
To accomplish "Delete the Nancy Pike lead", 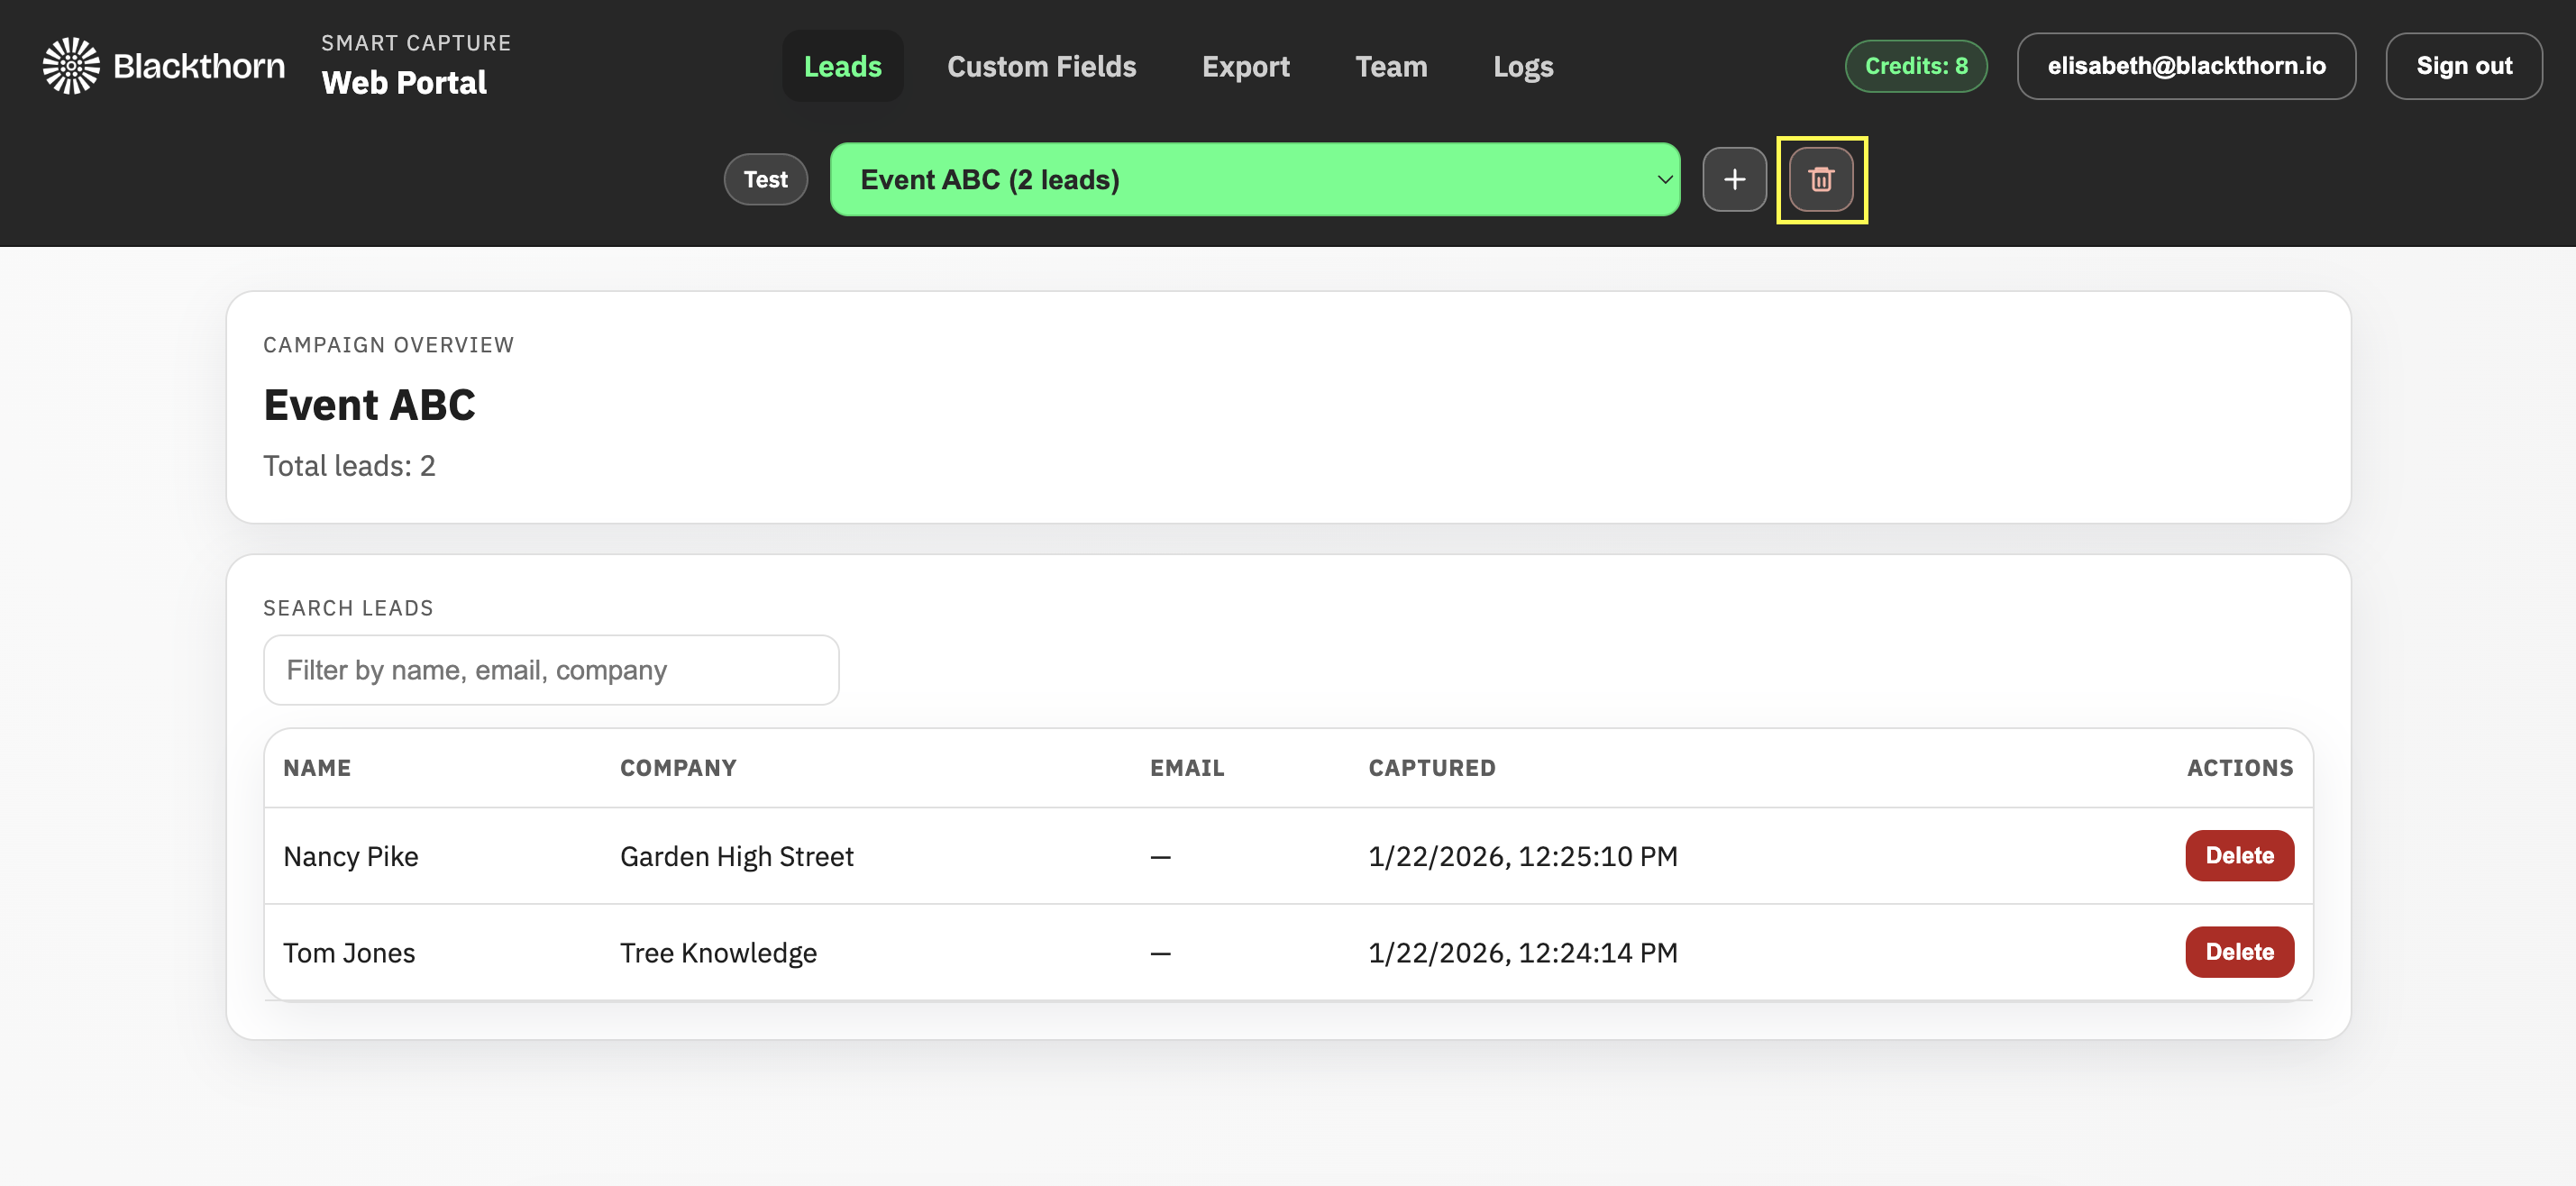I will [x=2239, y=855].
